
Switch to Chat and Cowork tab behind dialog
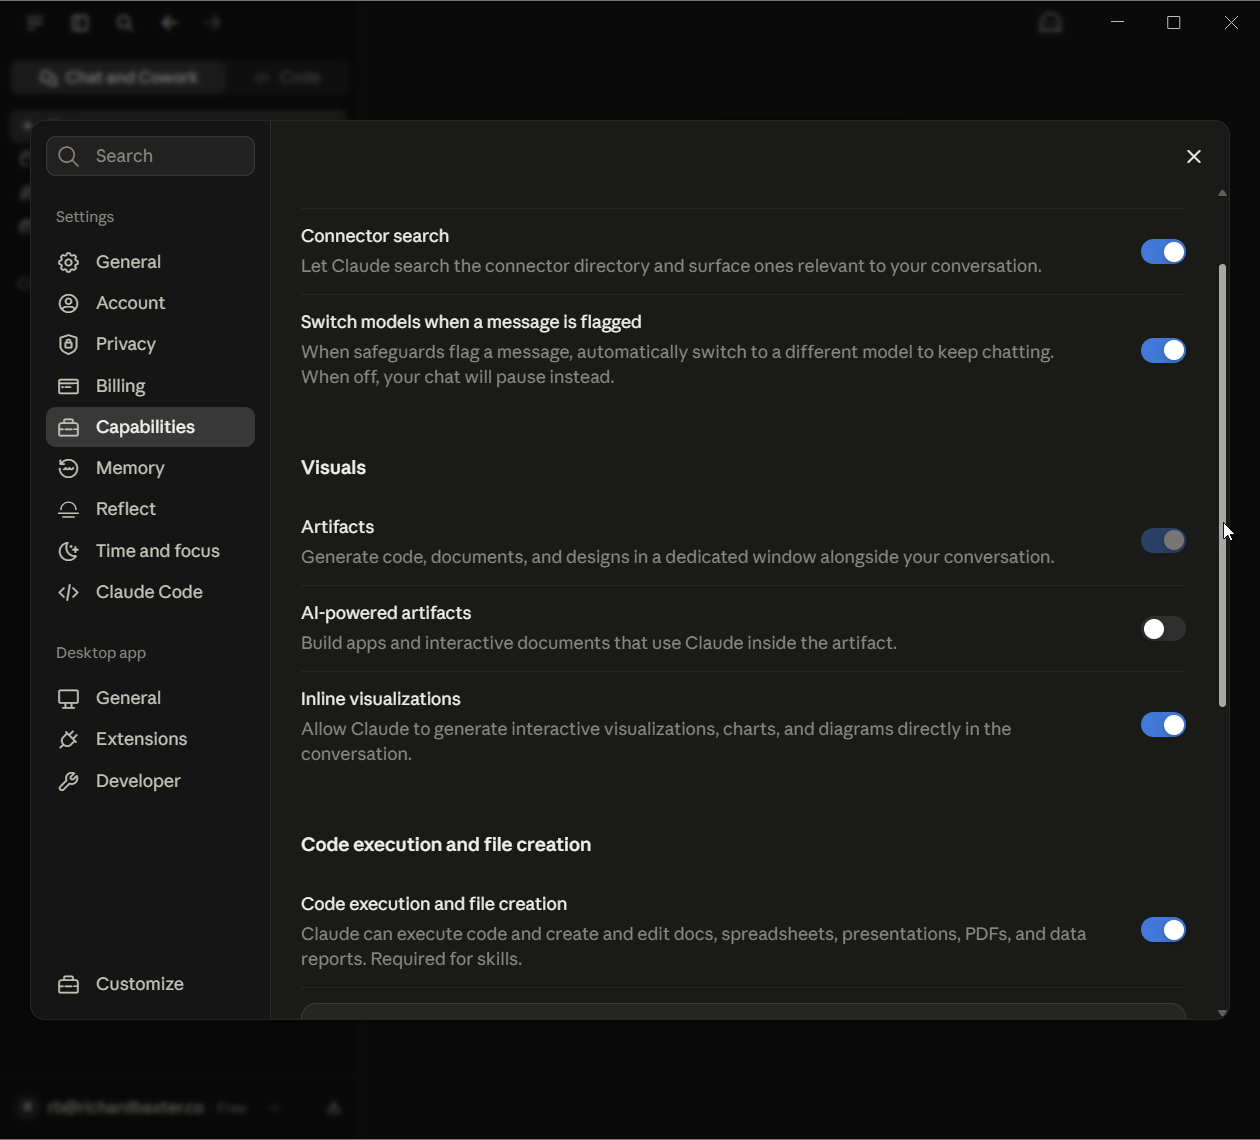[119, 77]
